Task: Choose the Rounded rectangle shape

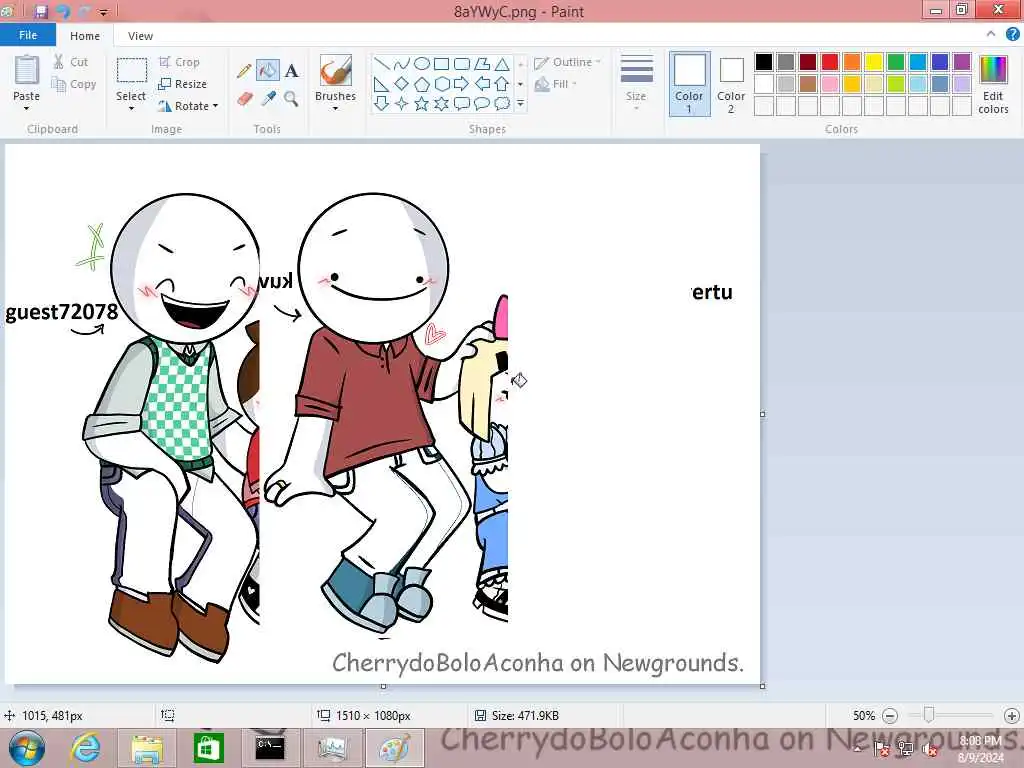Action: point(462,64)
